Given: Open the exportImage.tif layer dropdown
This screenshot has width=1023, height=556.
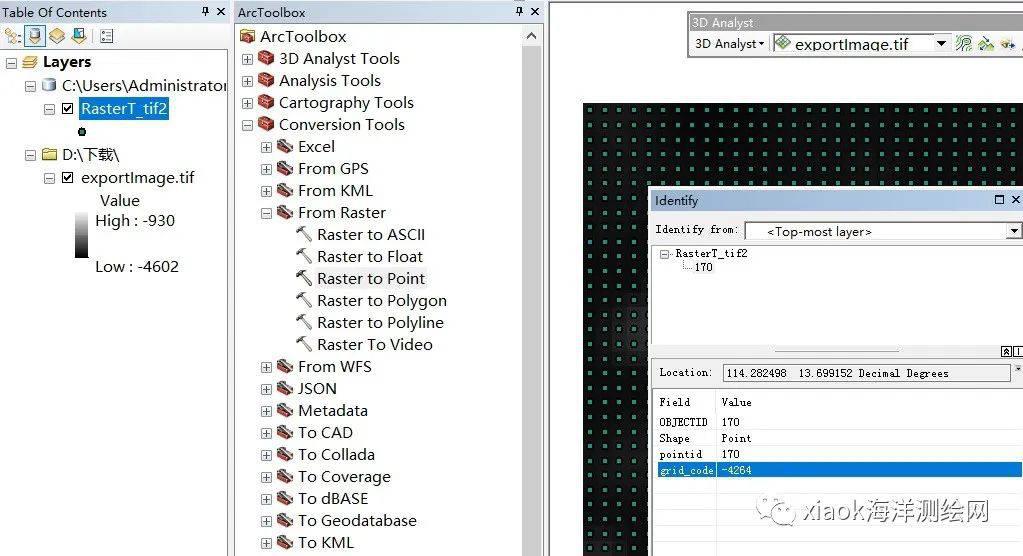Looking at the screenshot, I should pyautogui.click(x=941, y=44).
